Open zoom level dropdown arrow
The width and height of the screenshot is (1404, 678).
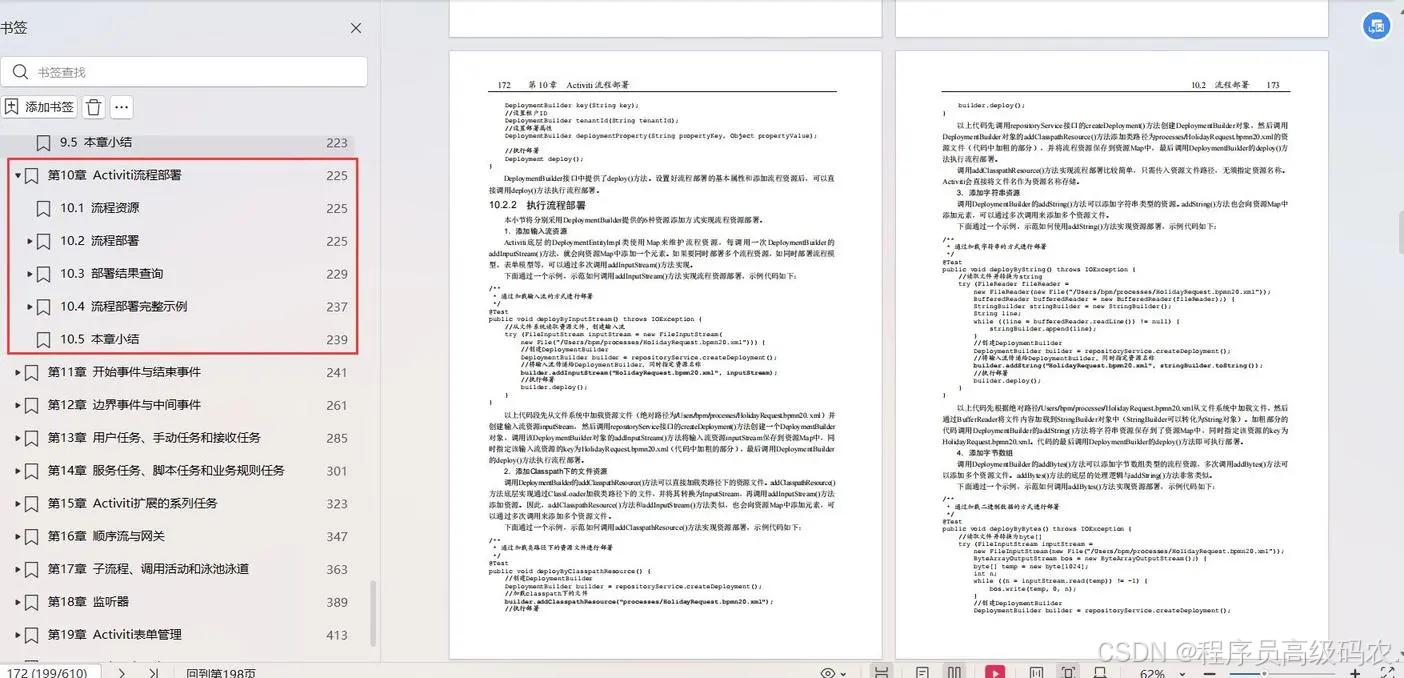[1183, 674]
